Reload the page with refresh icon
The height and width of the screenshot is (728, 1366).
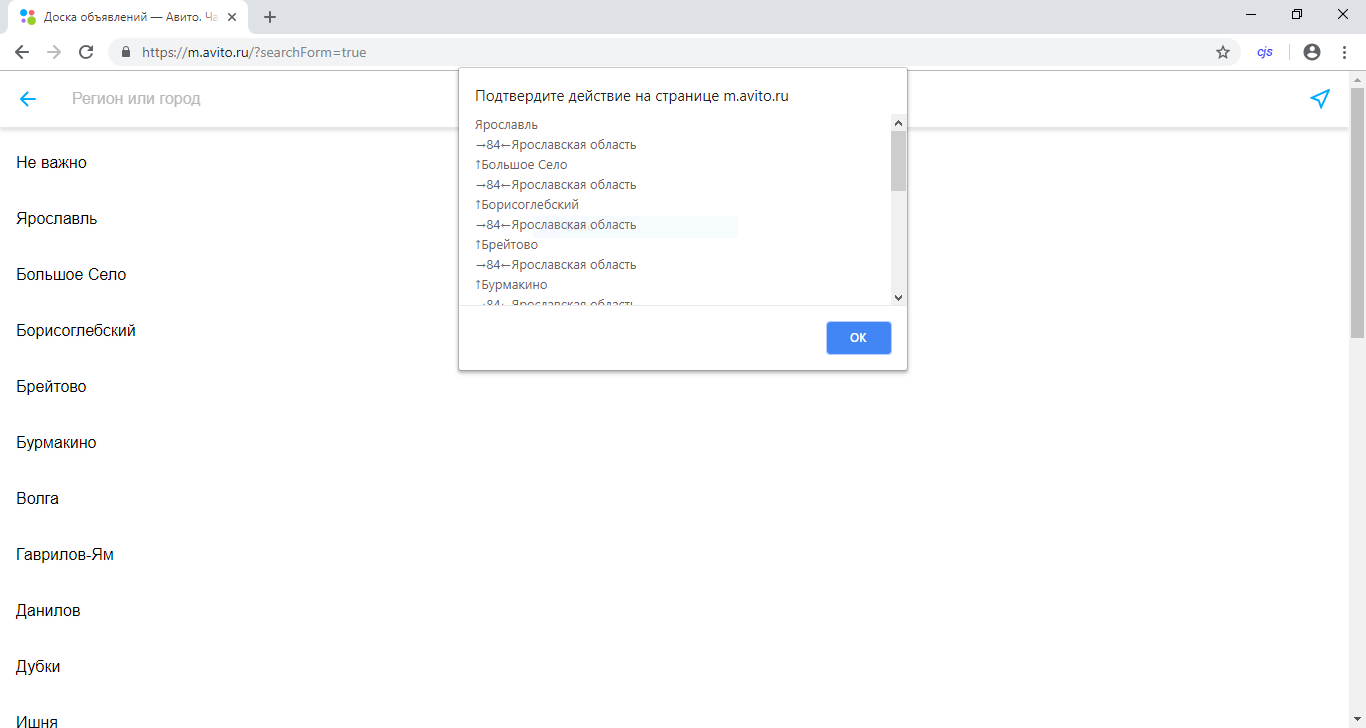(x=86, y=52)
